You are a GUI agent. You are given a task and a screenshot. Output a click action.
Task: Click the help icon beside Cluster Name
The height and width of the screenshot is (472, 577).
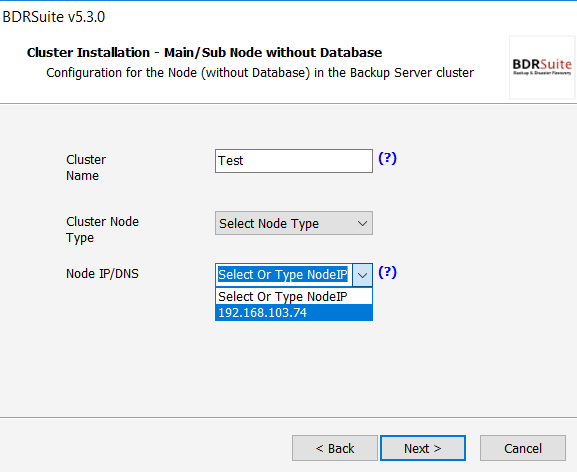[387, 159]
